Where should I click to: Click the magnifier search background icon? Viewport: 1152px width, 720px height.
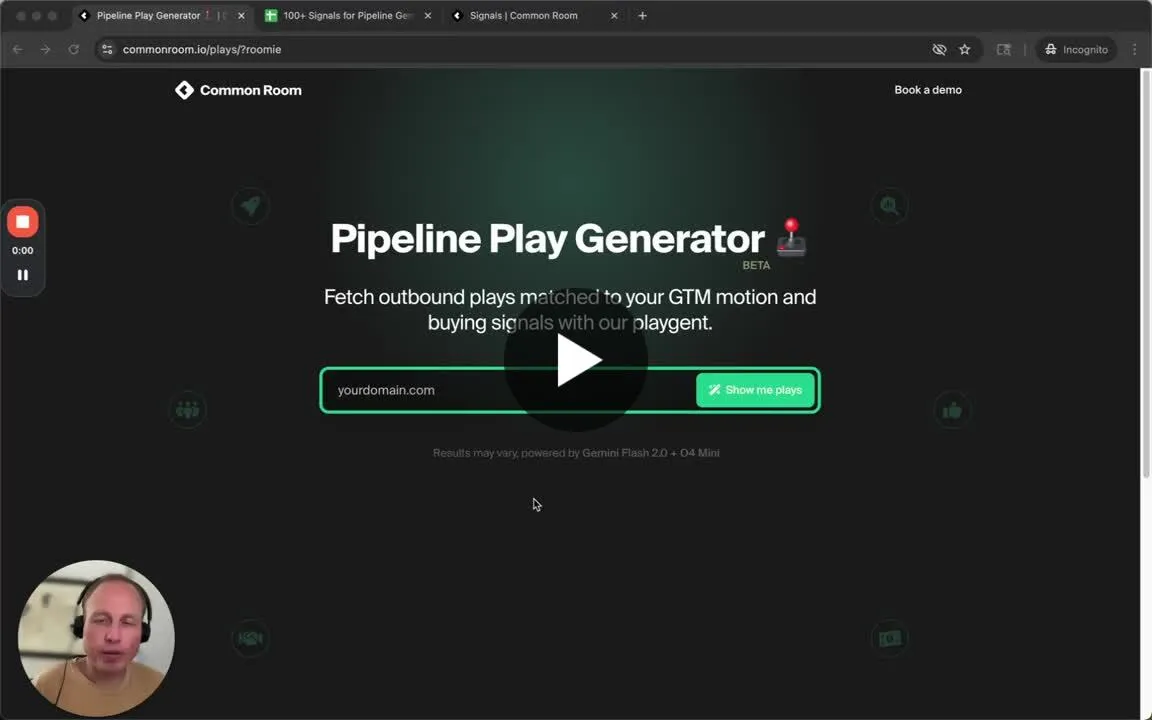tap(889, 206)
